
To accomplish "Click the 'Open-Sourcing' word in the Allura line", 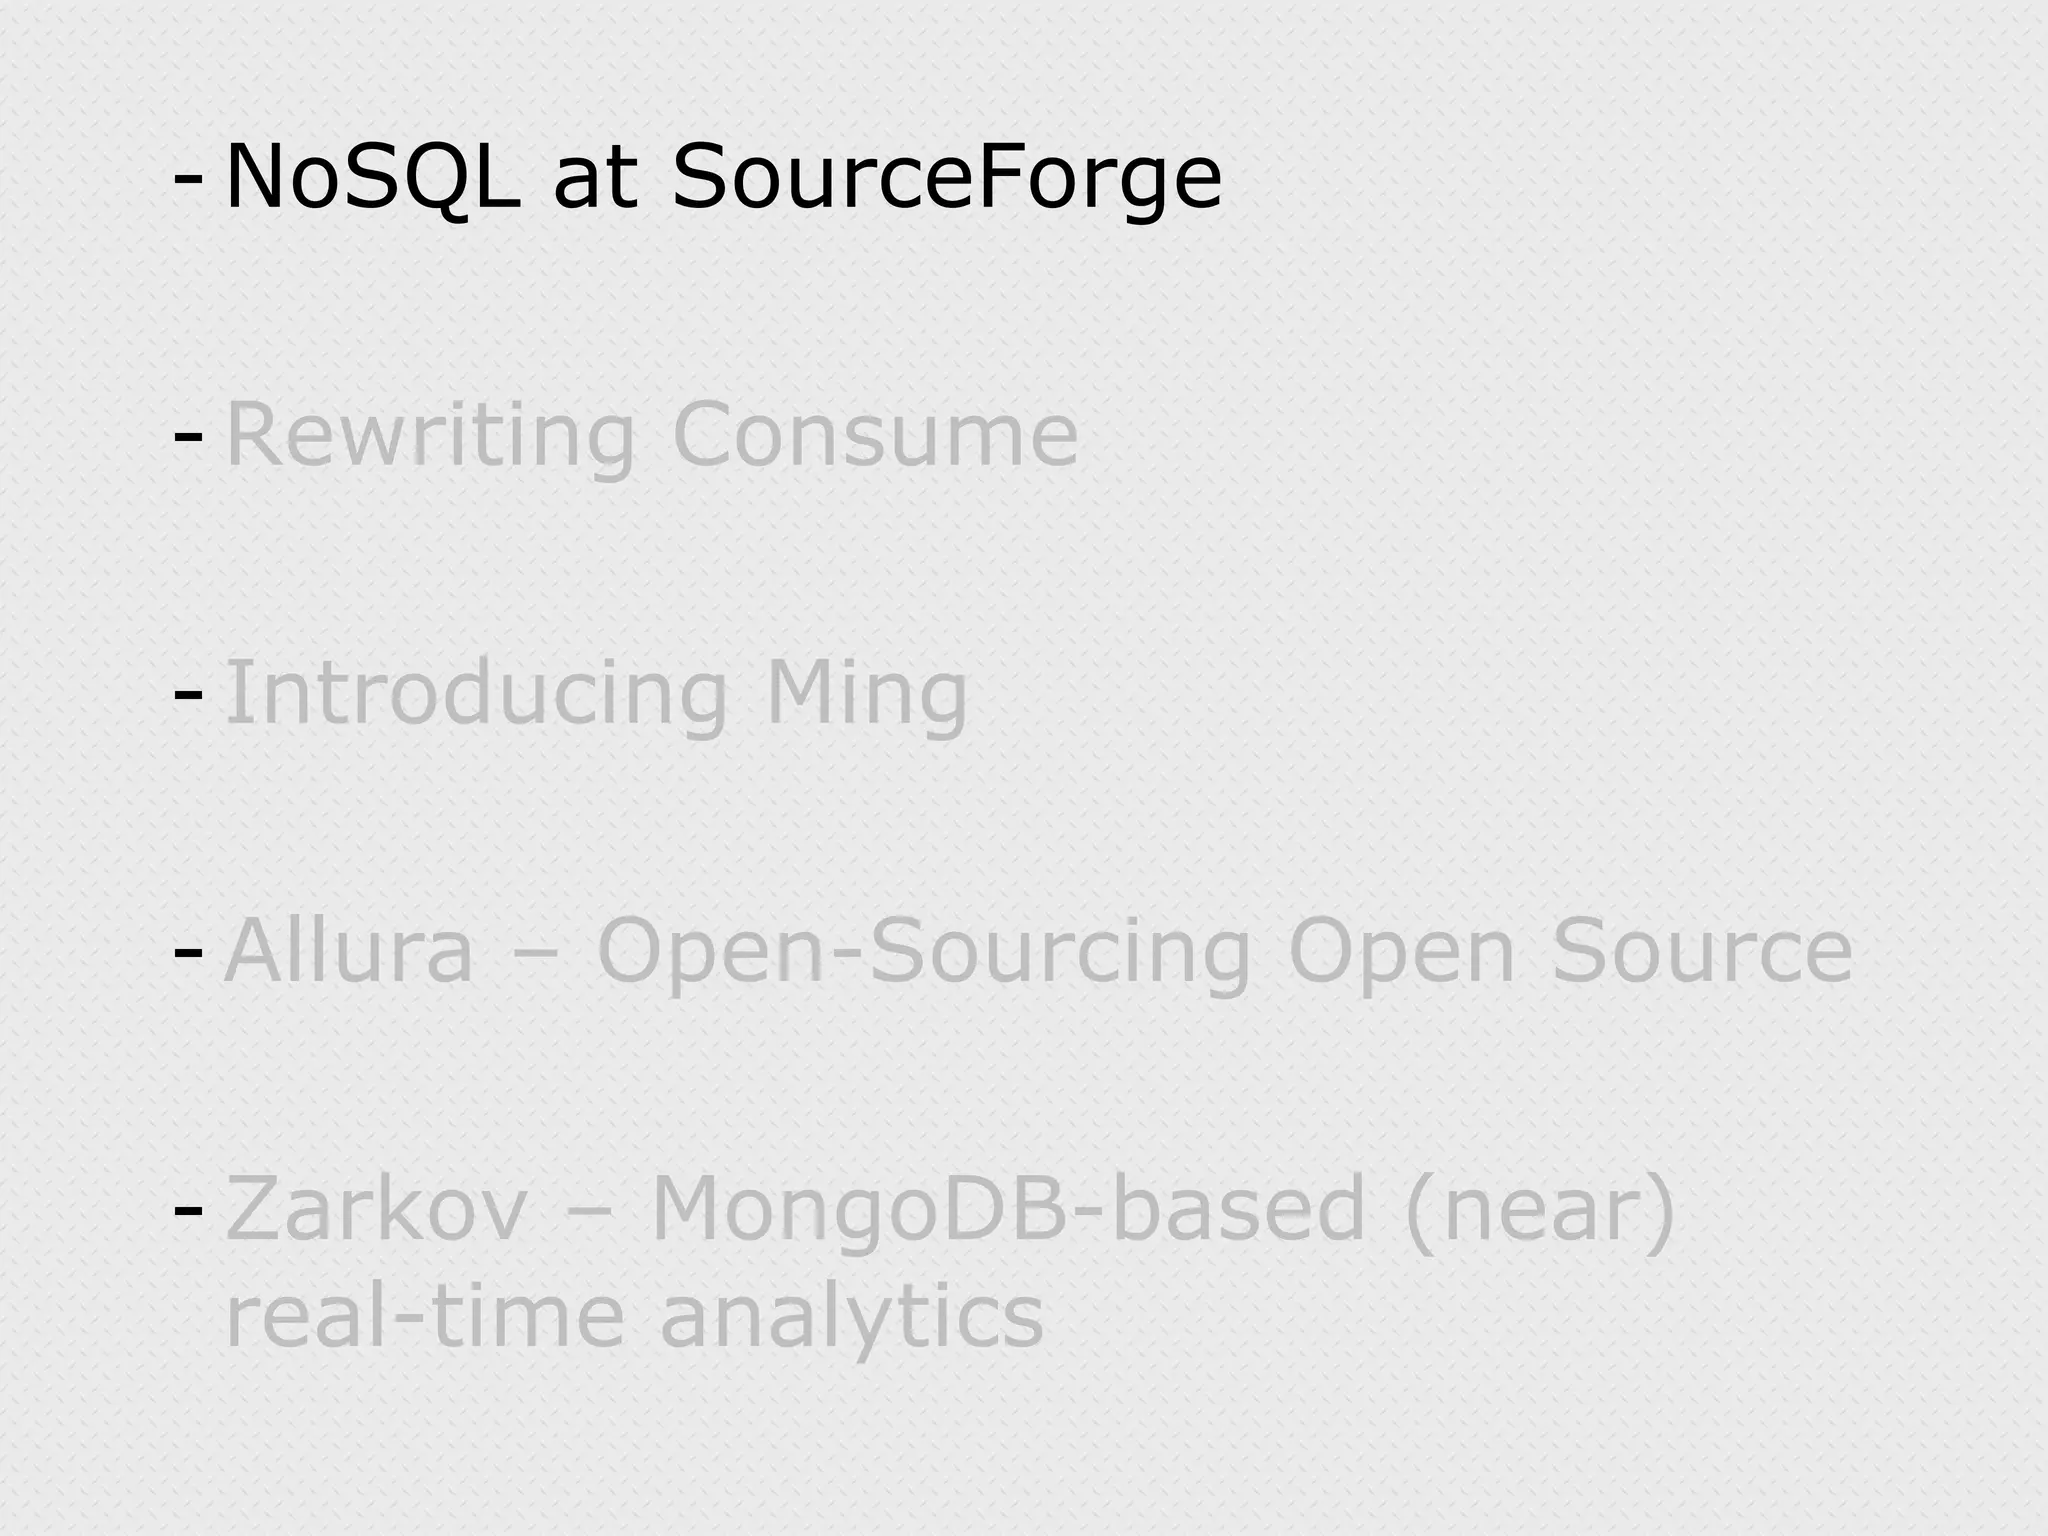I will coord(923,951).
